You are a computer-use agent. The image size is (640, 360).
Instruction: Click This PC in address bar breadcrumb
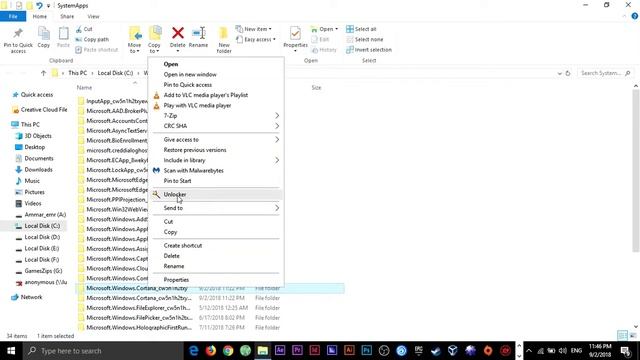(x=77, y=73)
